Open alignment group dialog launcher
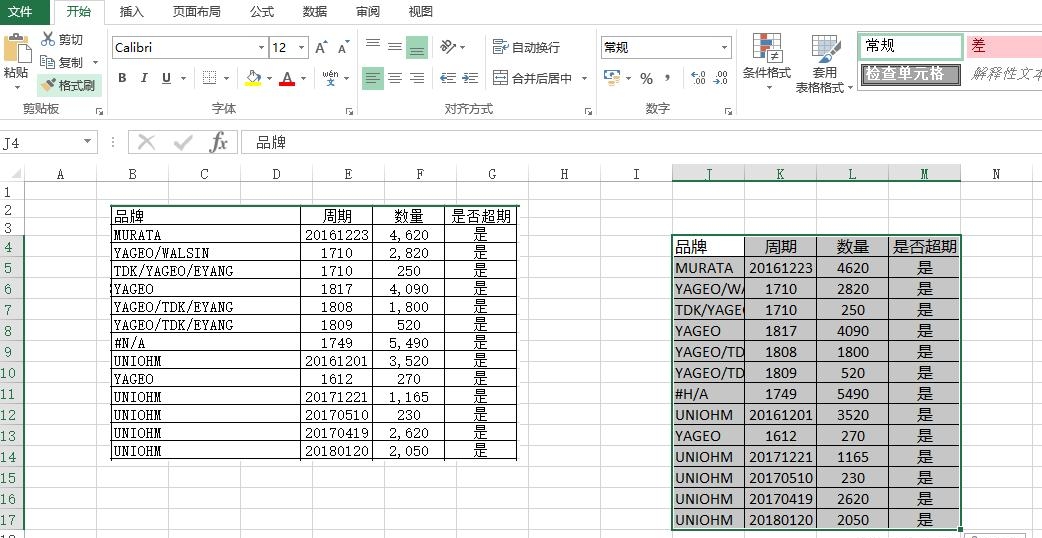Screen dimensions: 1042x538 (x=588, y=112)
